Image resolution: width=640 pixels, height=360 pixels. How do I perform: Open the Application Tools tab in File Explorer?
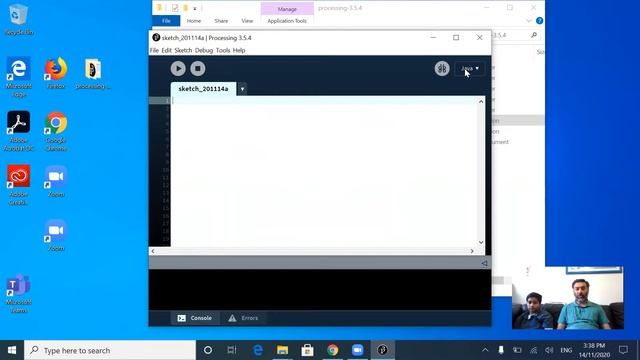coord(287,21)
